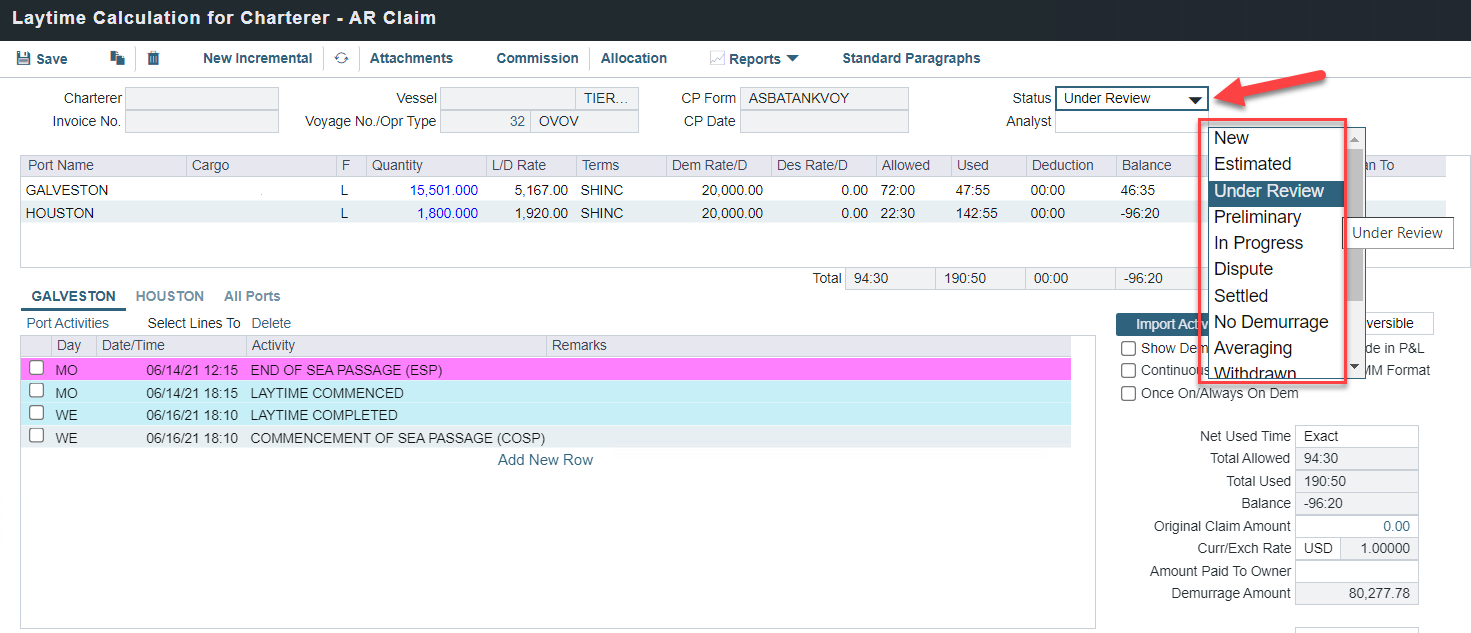Select Settled from the status list

coord(1241,296)
